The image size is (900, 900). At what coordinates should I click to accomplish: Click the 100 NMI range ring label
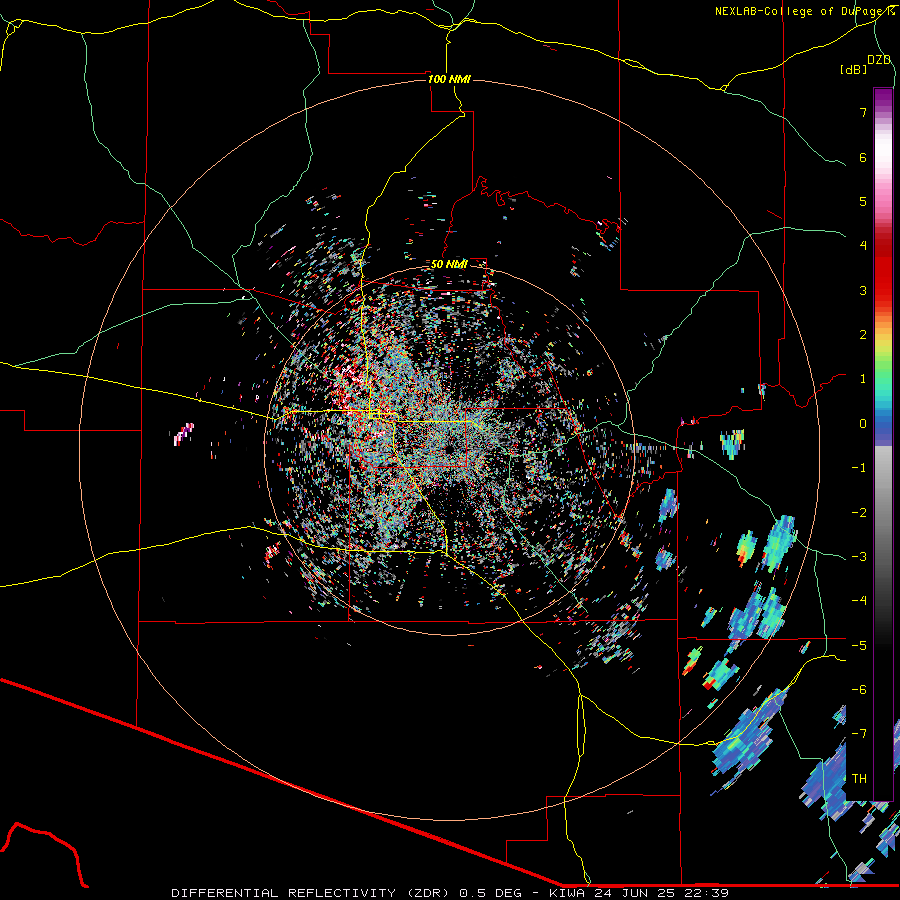(x=449, y=79)
